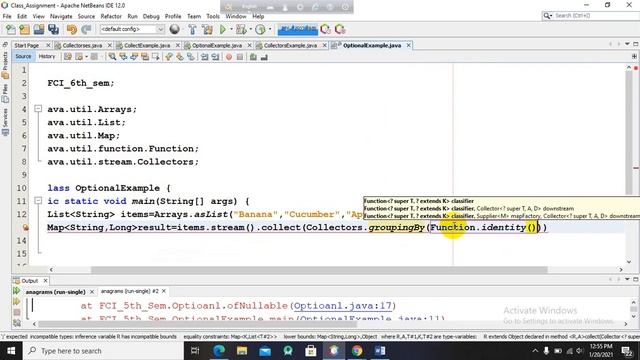Click the New Project toolbar icon

pos(24,29)
